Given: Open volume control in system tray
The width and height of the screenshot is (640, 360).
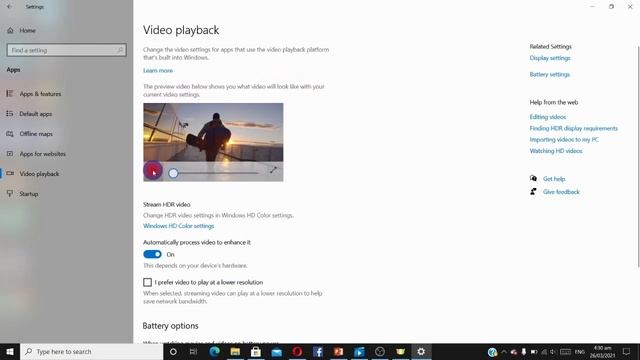Looking at the screenshot, I should [x=553, y=352].
